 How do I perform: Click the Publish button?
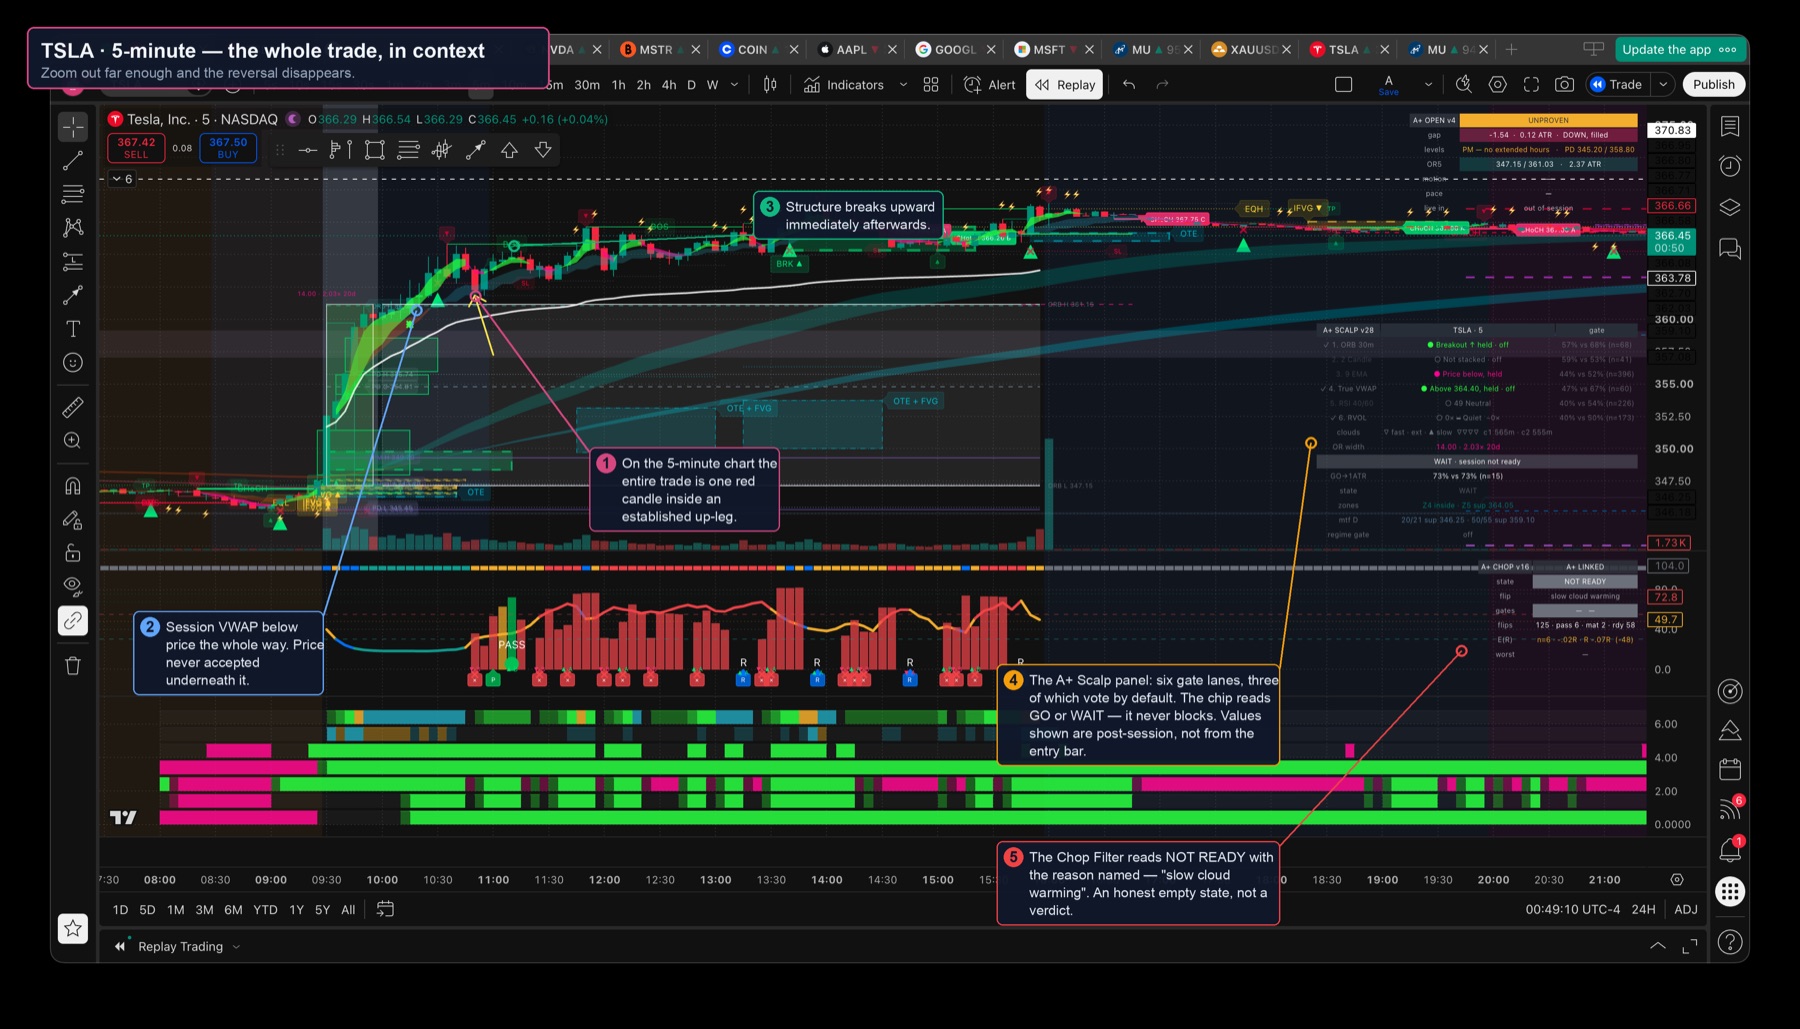1713,85
